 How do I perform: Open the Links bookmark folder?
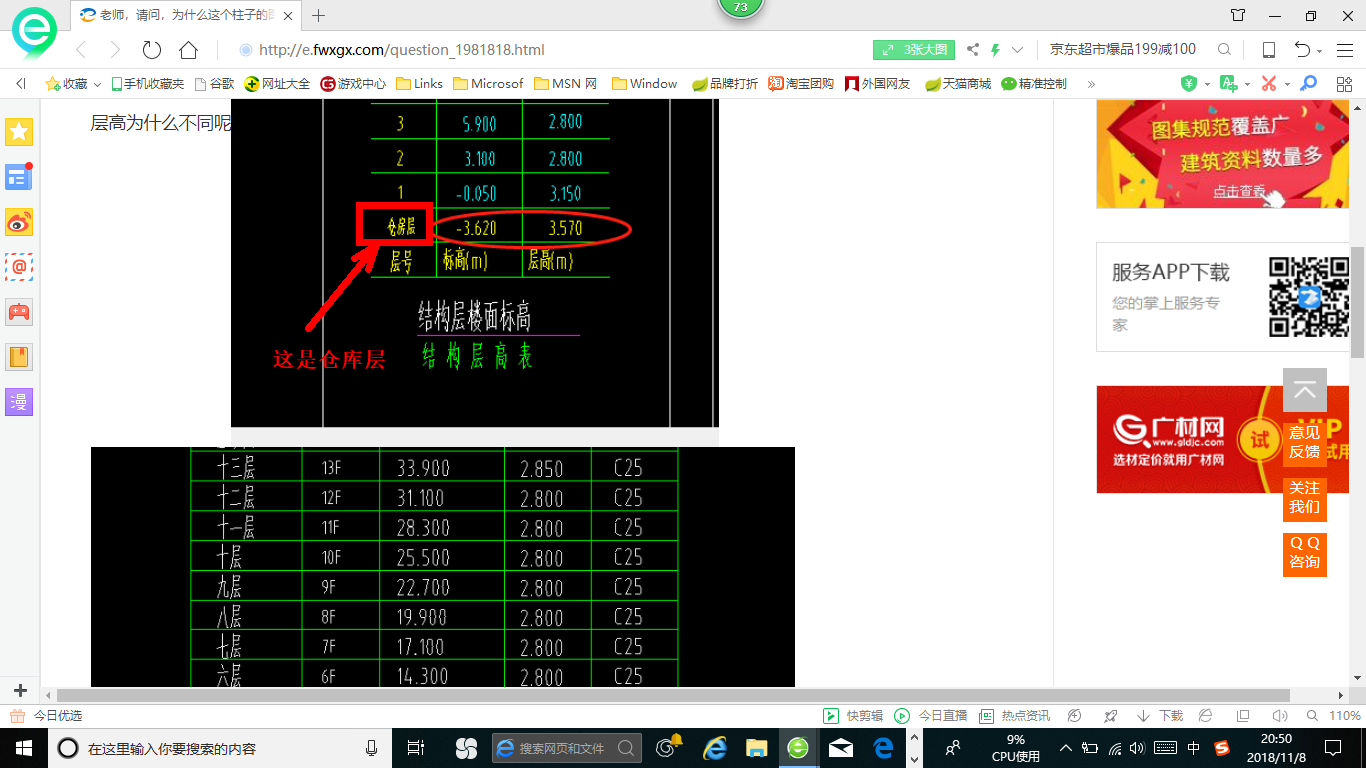pyautogui.click(x=420, y=84)
